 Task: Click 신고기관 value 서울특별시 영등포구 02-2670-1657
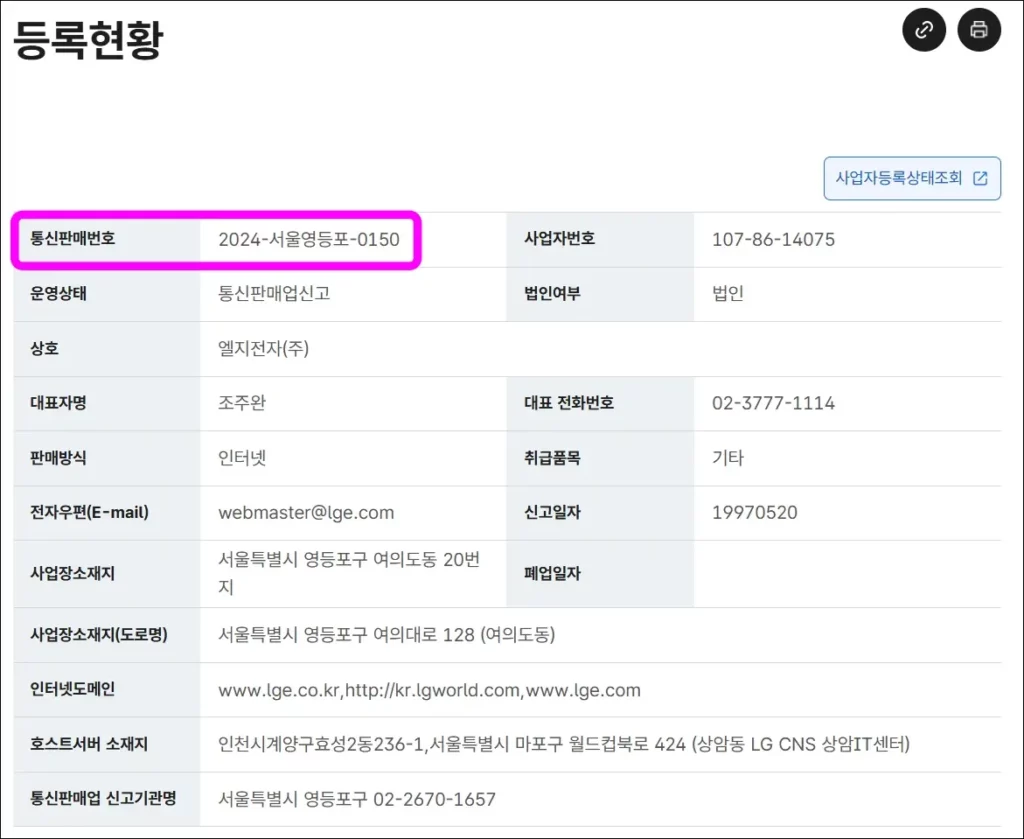pyautogui.click(x=357, y=799)
